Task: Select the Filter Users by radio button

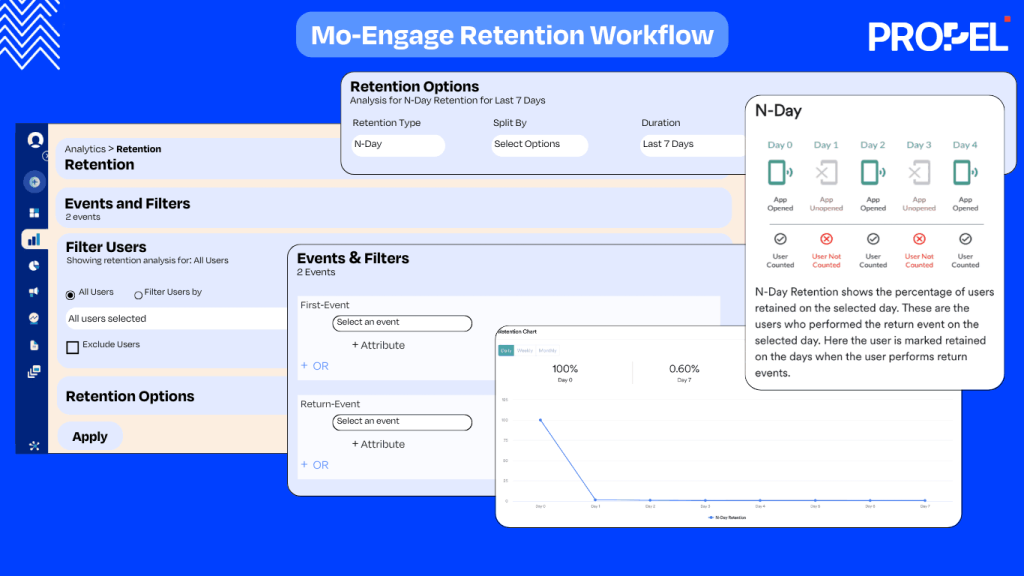Action: [x=138, y=295]
